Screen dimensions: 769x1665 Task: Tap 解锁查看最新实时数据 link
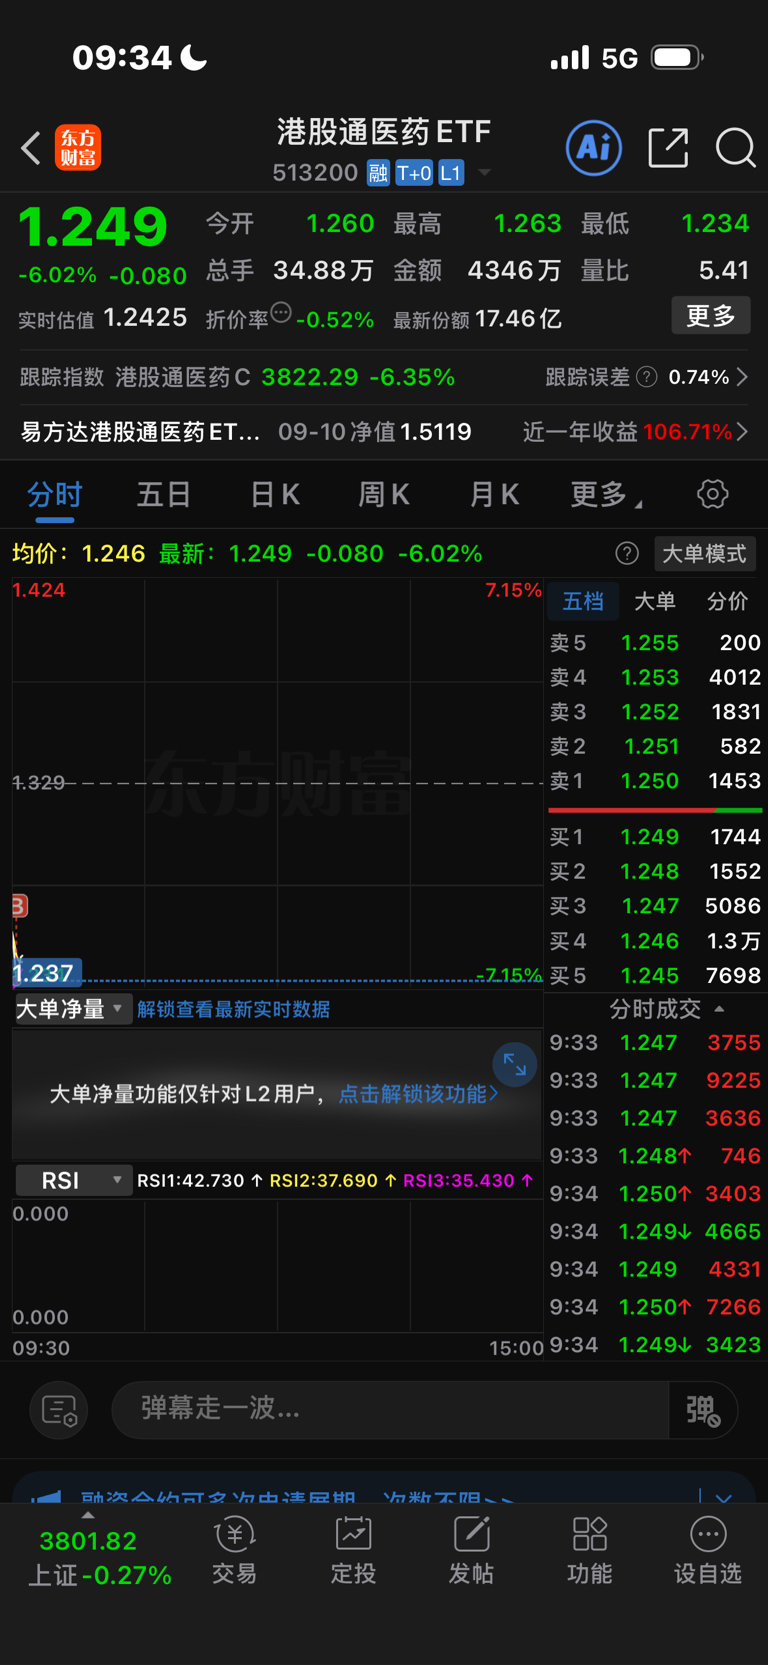(234, 1009)
